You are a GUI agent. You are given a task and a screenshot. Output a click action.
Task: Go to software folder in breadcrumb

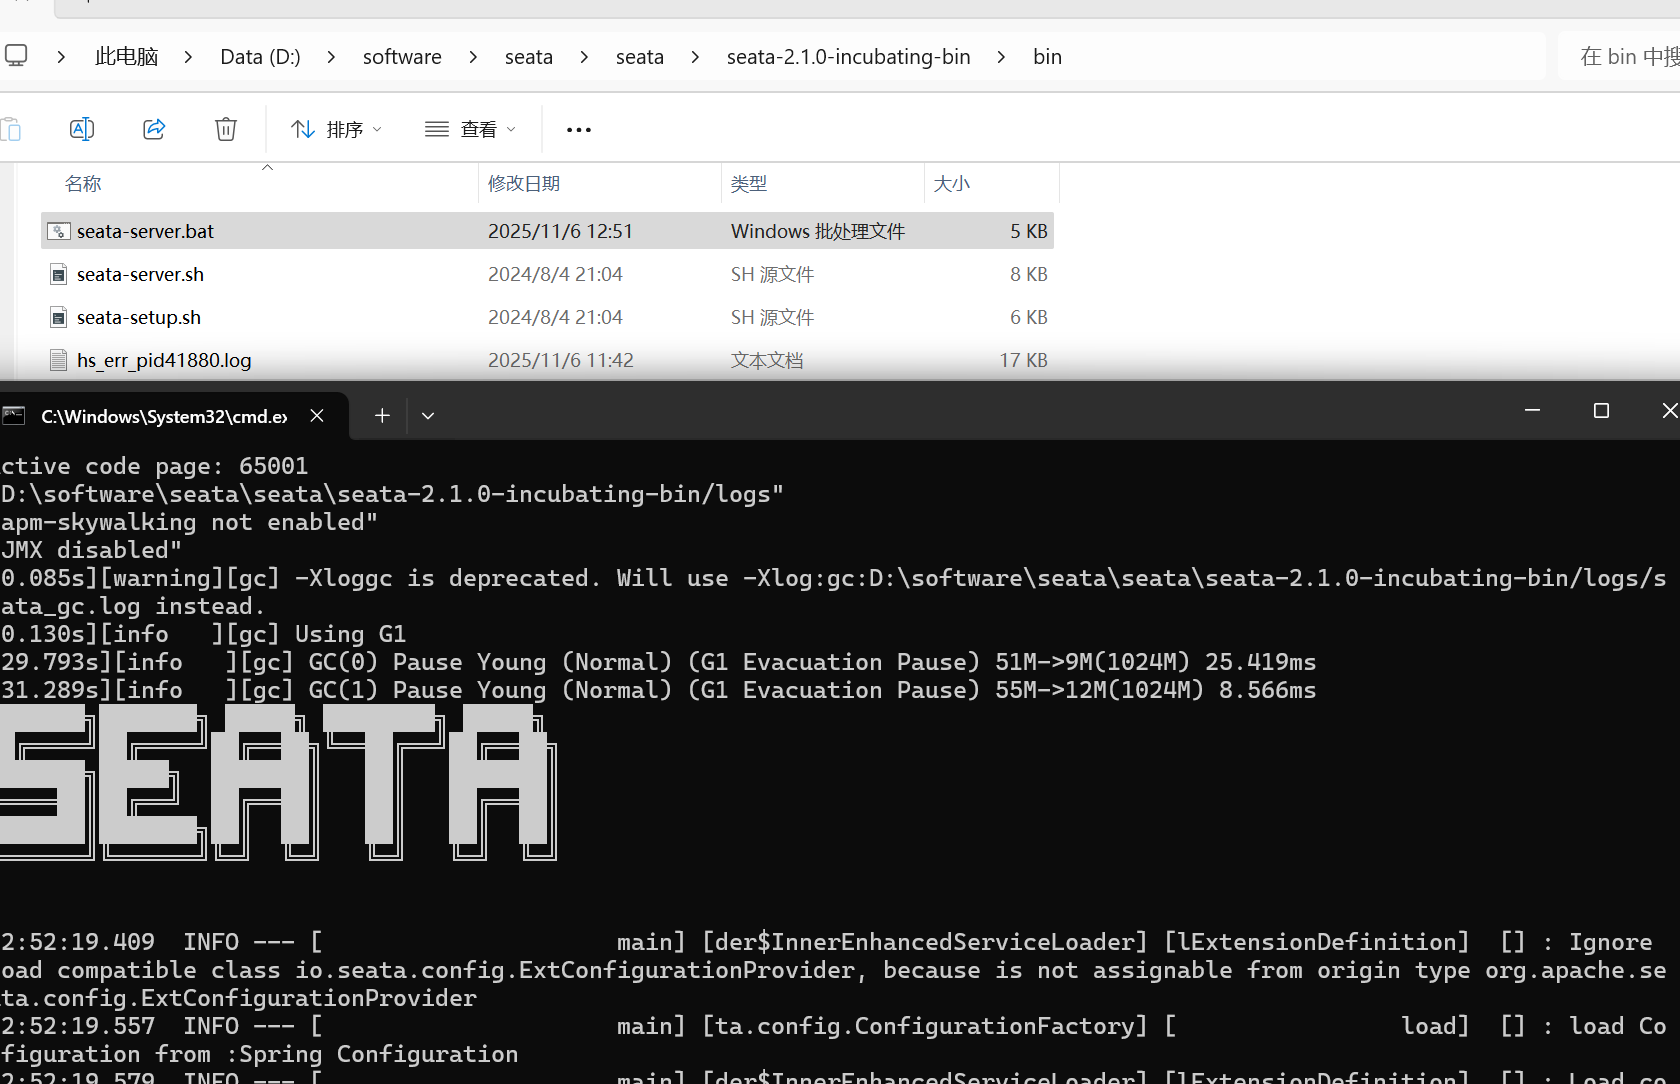click(402, 57)
